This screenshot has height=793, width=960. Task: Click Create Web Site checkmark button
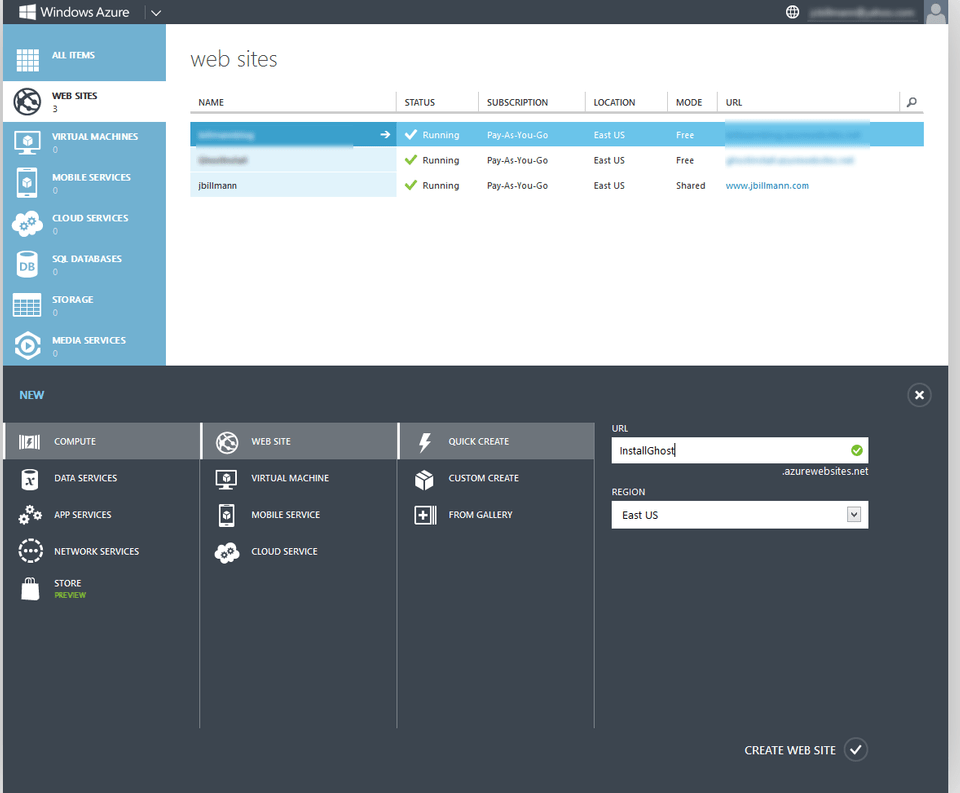(x=855, y=750)
